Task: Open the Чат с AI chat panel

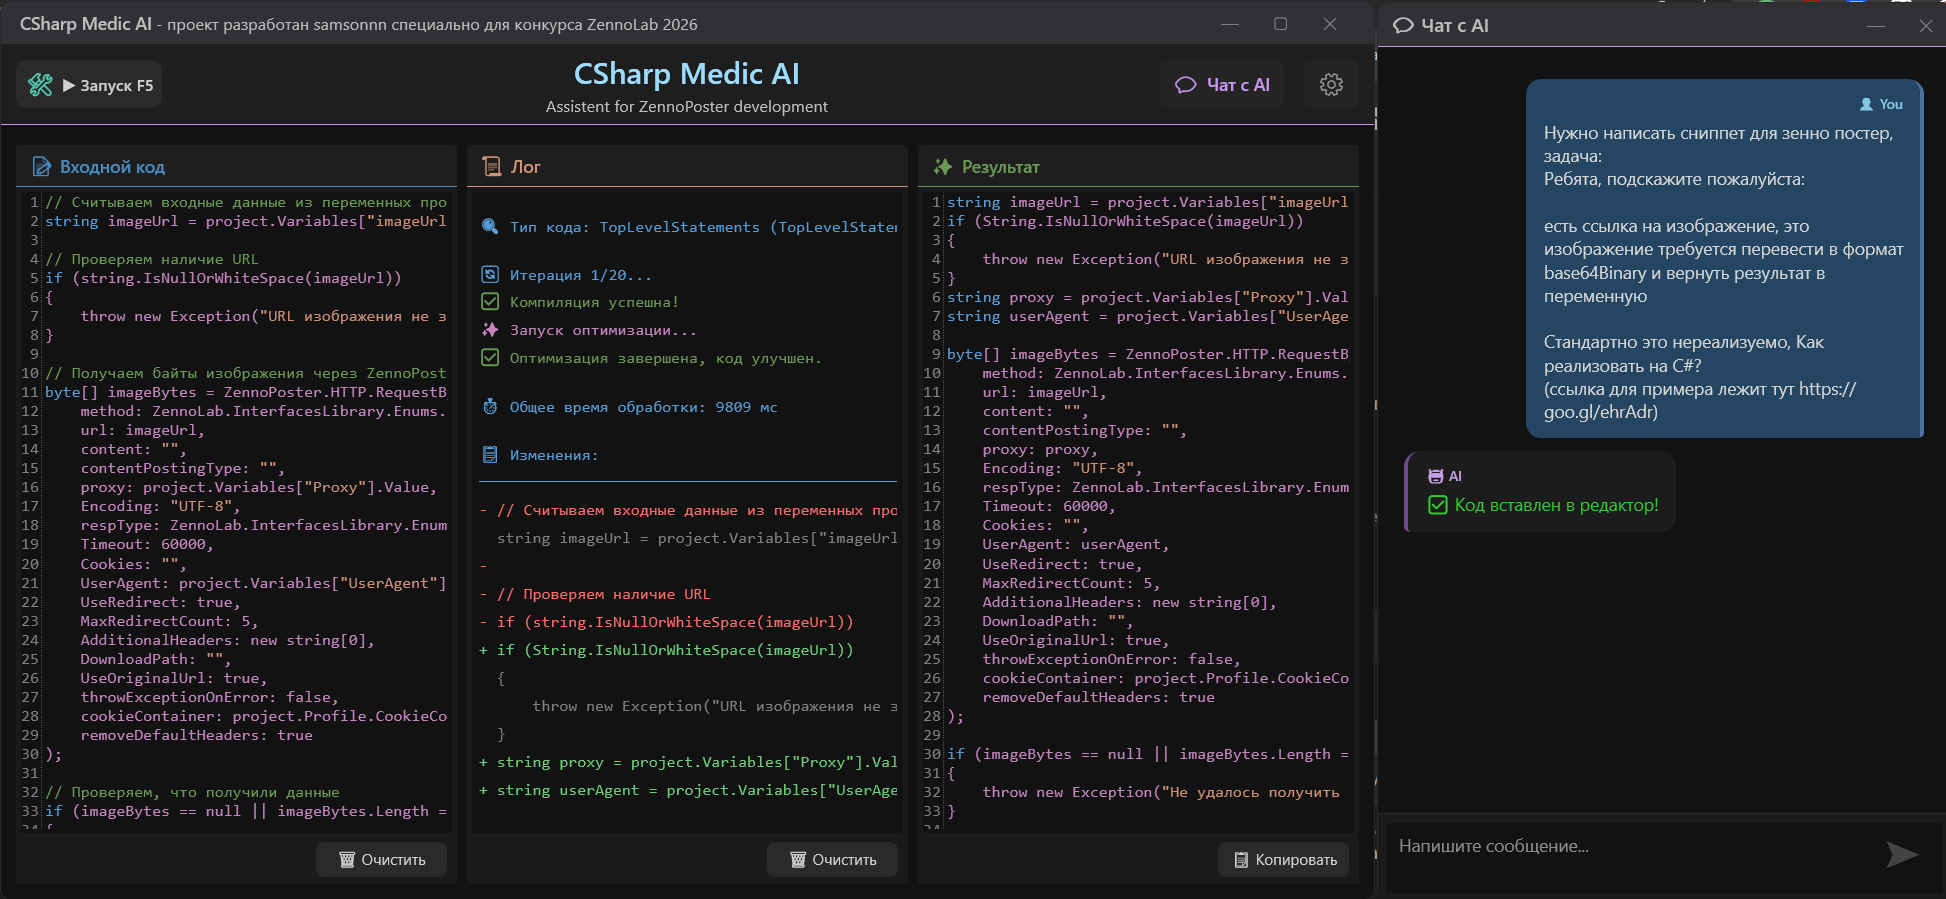Action: coord(1222,85)
